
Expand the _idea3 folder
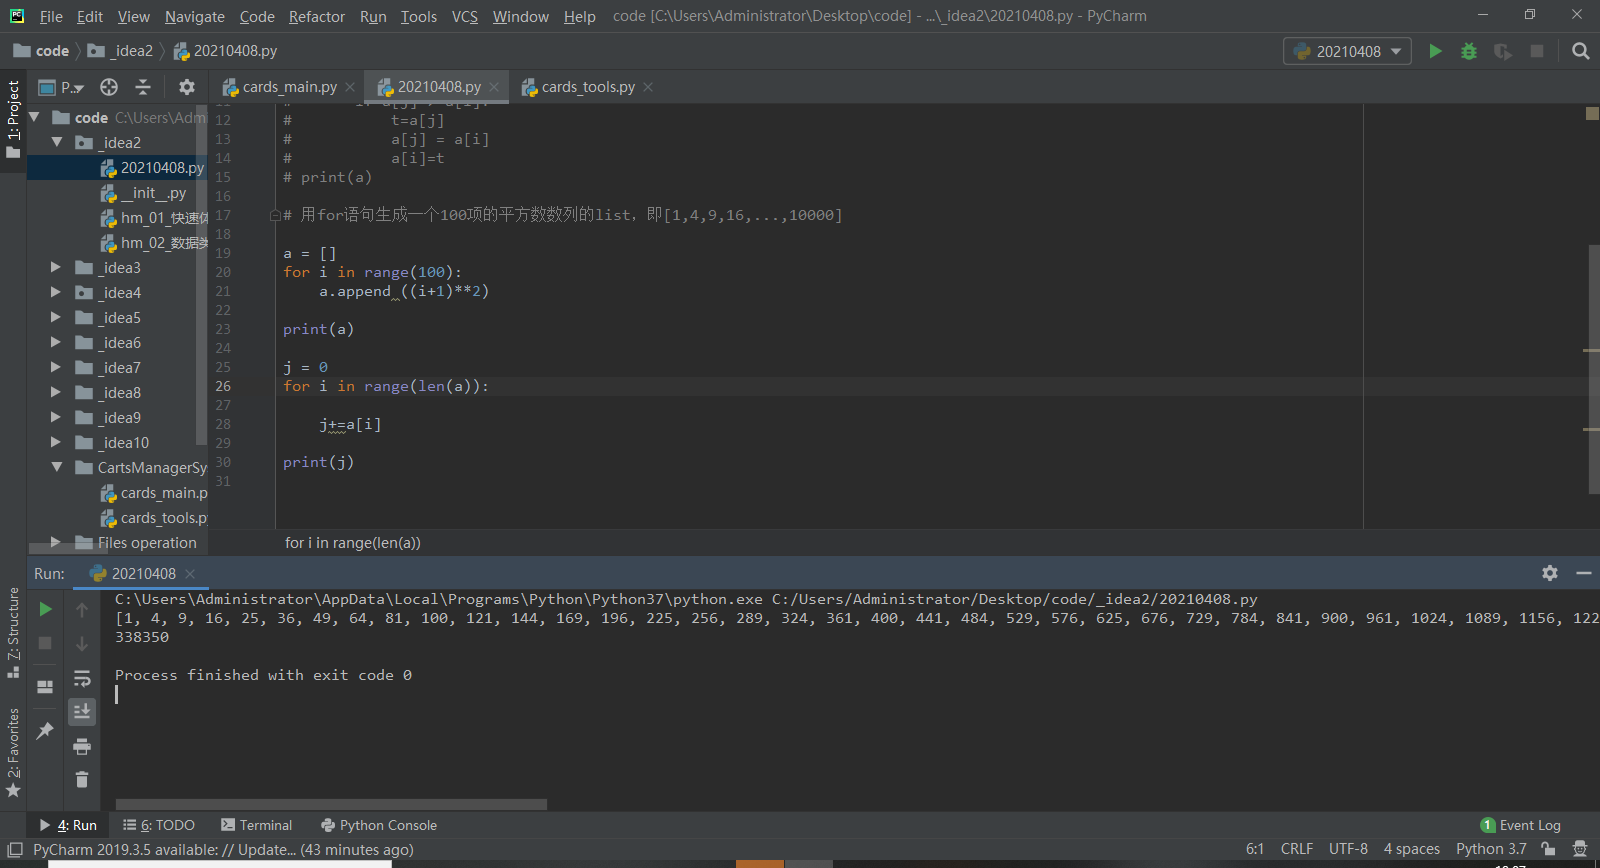tap(56, 268)
